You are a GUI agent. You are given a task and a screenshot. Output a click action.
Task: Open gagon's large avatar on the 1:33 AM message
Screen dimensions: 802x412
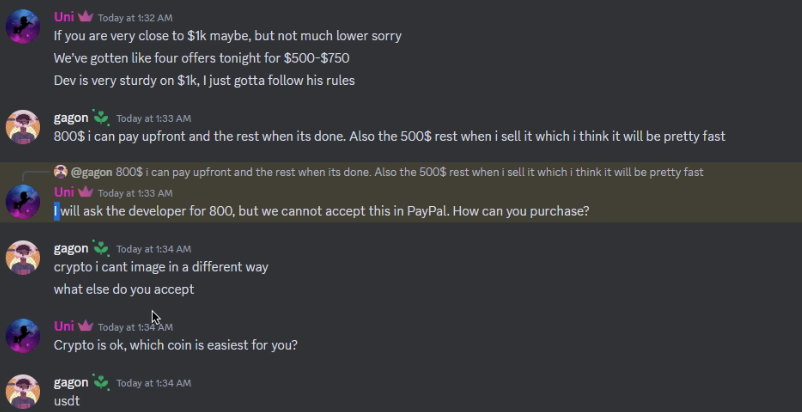[x=23, y=127]
